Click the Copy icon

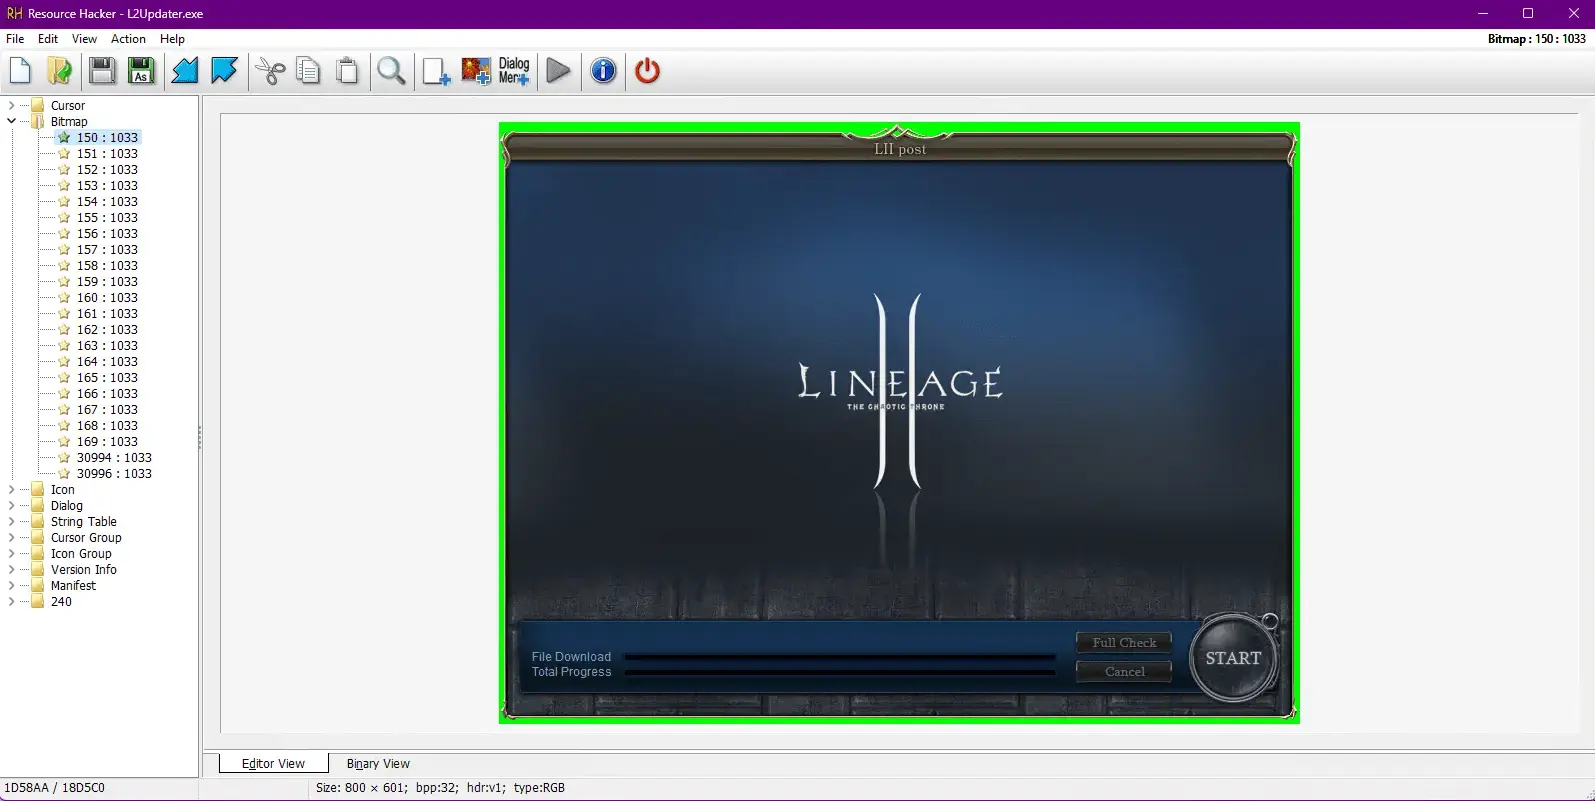pyautogui.click(x=309, y=71)
